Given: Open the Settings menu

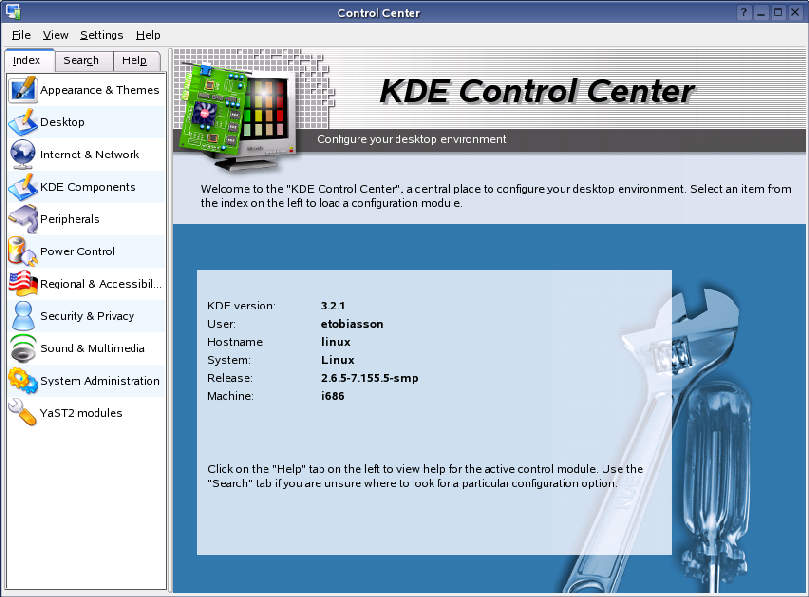Looking at the screenshot, I should pyautogui.click(x=102, y=35).
